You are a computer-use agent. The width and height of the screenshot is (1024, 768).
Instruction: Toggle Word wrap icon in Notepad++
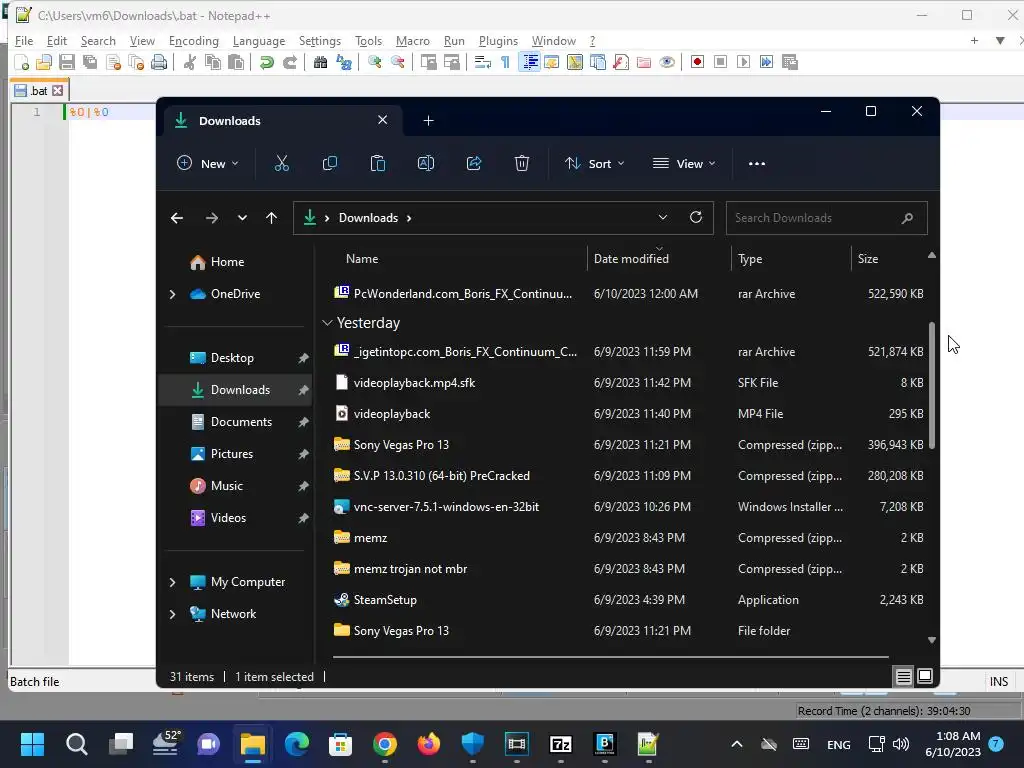click(483, 62)
